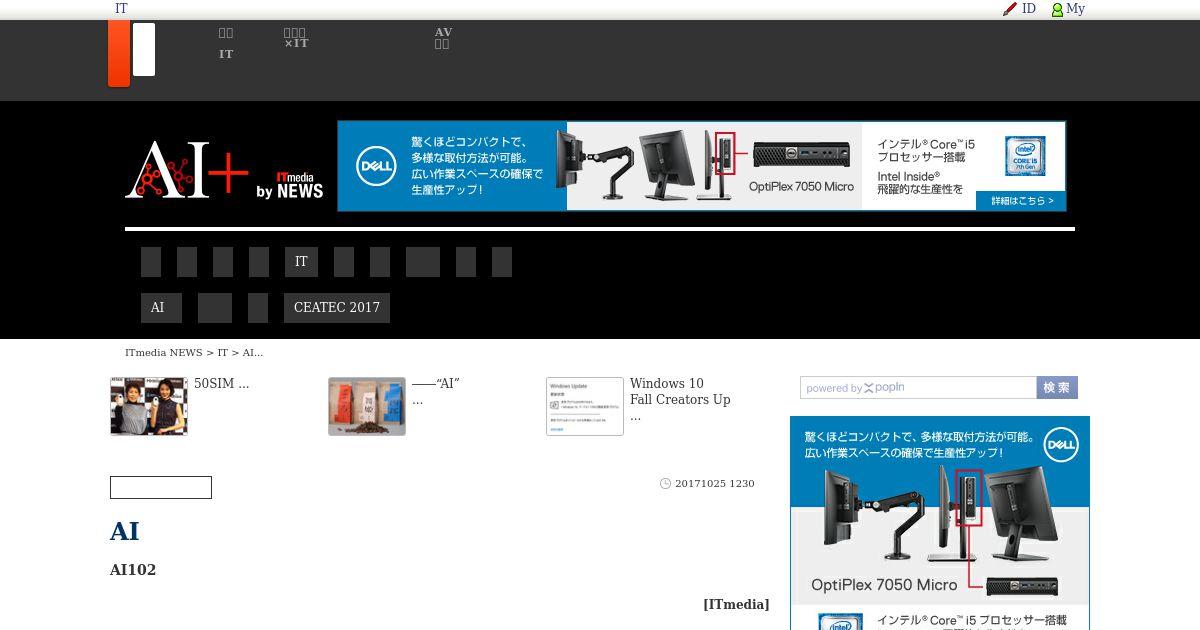The height and width of the screenshot is (630, 1200).
Task: Open the Windows Update article thumbnail
Action: (585, 406)
